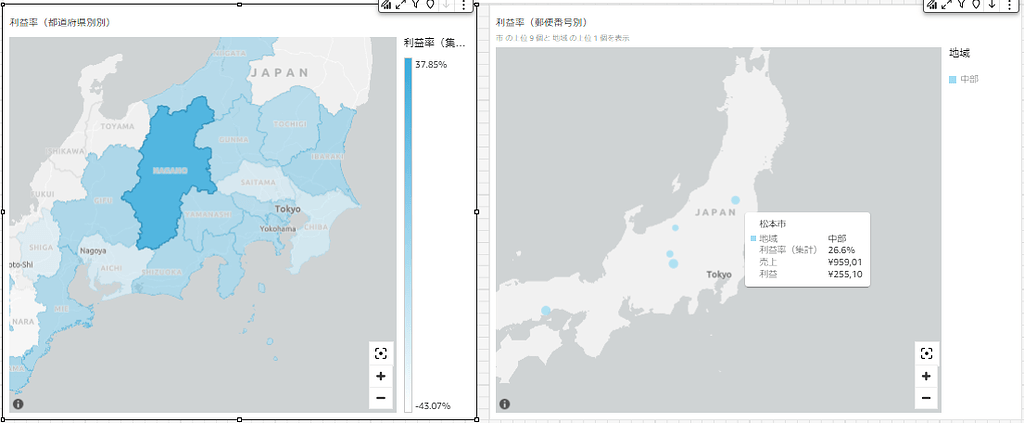The image size is (1024, 423).
Task: Zoom out on the postal code map
Action: point(926,398)
